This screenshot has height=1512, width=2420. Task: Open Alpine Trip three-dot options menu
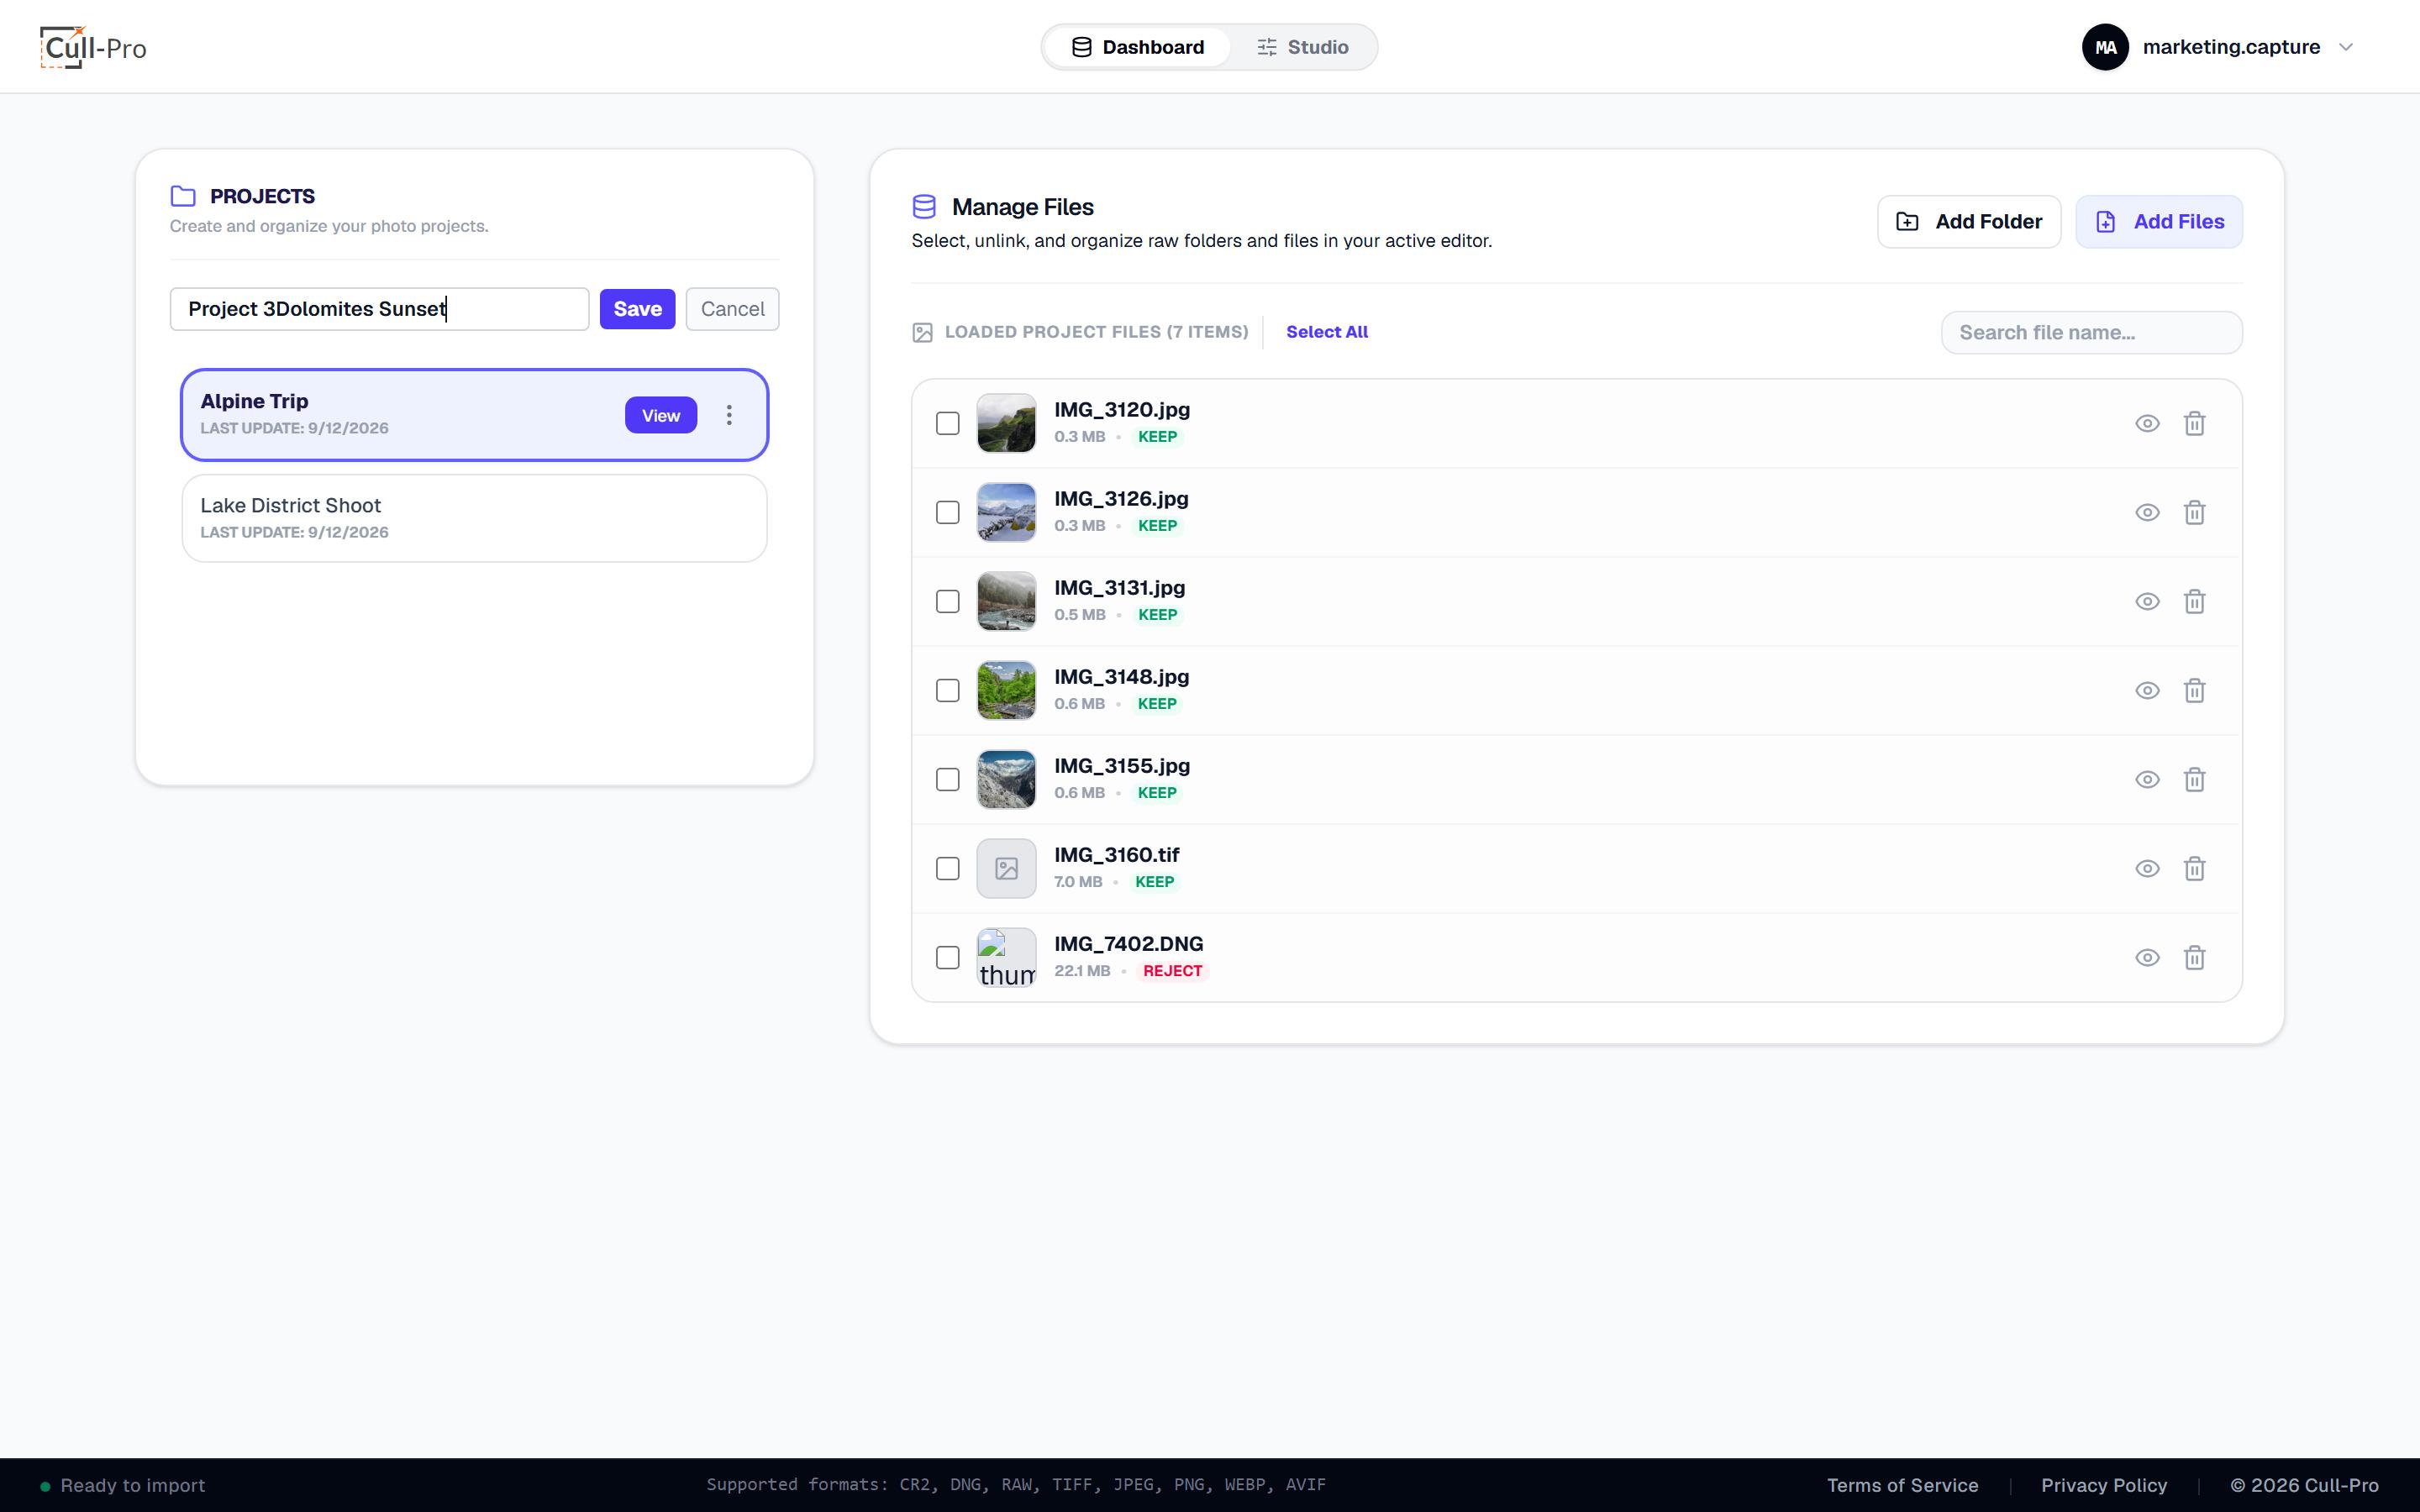[x=729, y=415]
